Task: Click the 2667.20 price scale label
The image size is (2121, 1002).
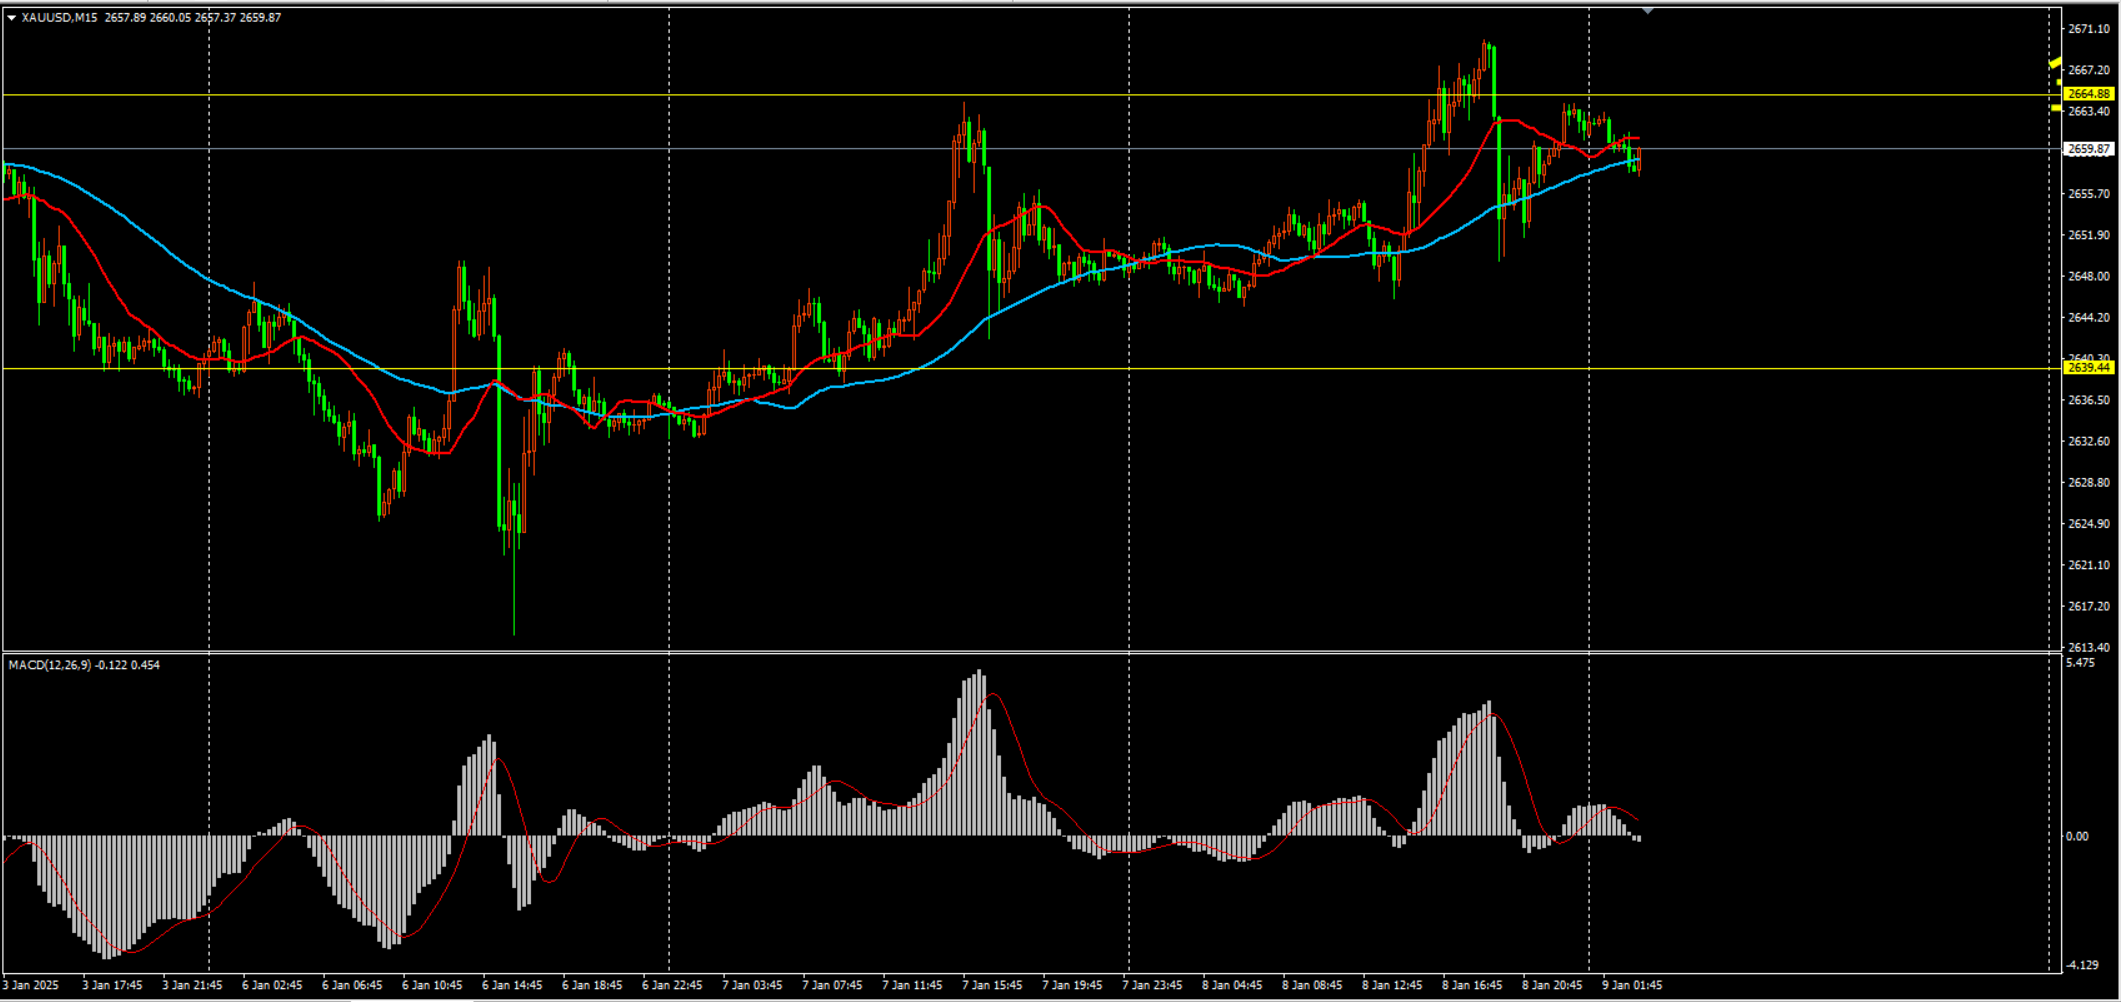Action: [2088, 70]
